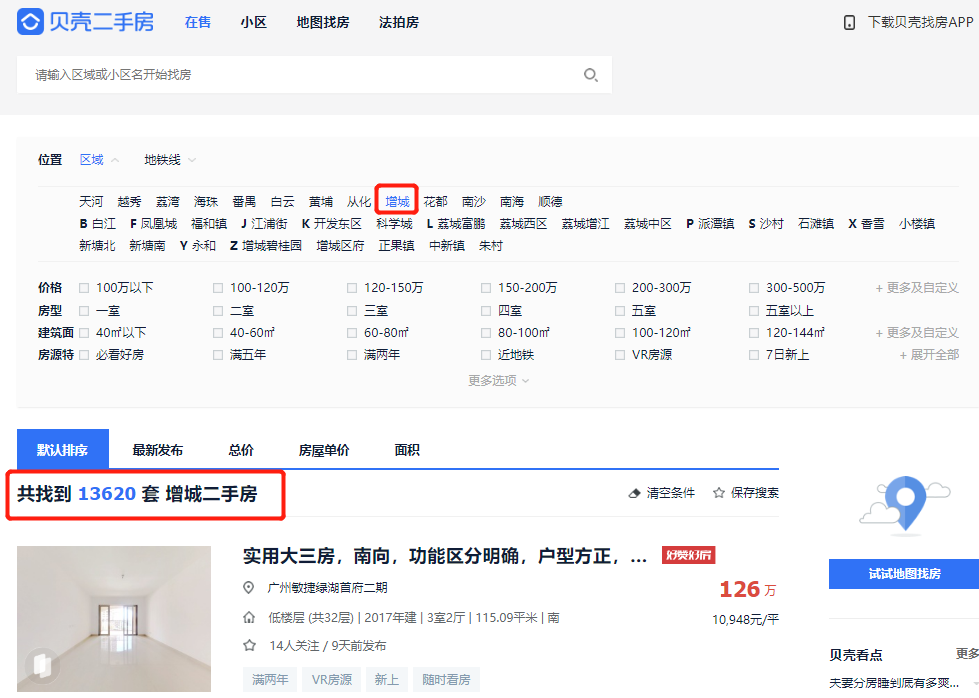Viewport: 979px width, 698px height.
Task: Open the 地图找房 navigation item
Action: click(x=322, y=22)
